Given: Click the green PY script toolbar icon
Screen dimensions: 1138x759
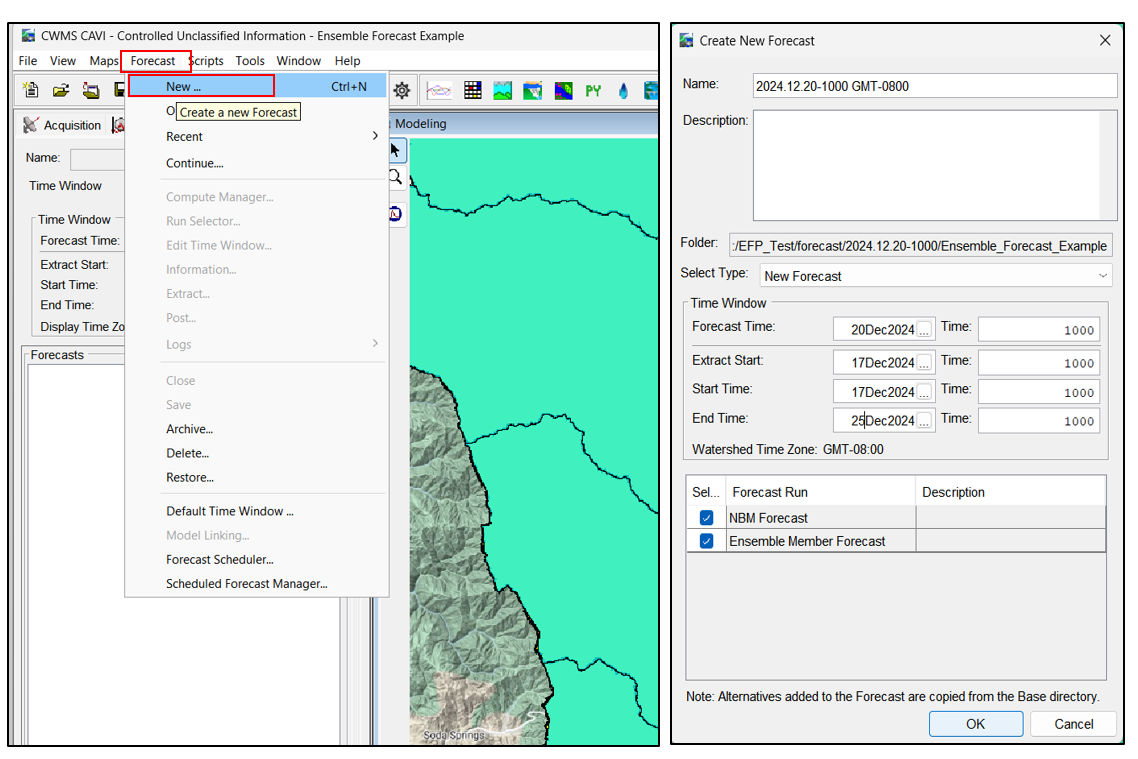Looking at the screenshot, I should [x=593, y=91].
